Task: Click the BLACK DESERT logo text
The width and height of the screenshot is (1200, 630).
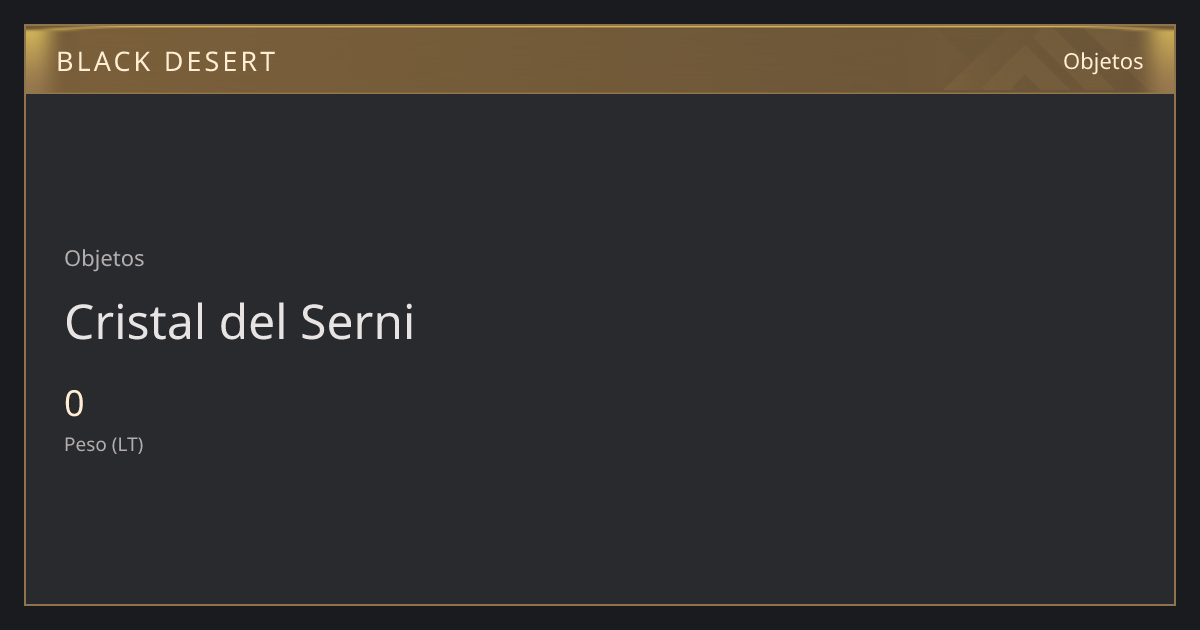Action: (166, 62)
